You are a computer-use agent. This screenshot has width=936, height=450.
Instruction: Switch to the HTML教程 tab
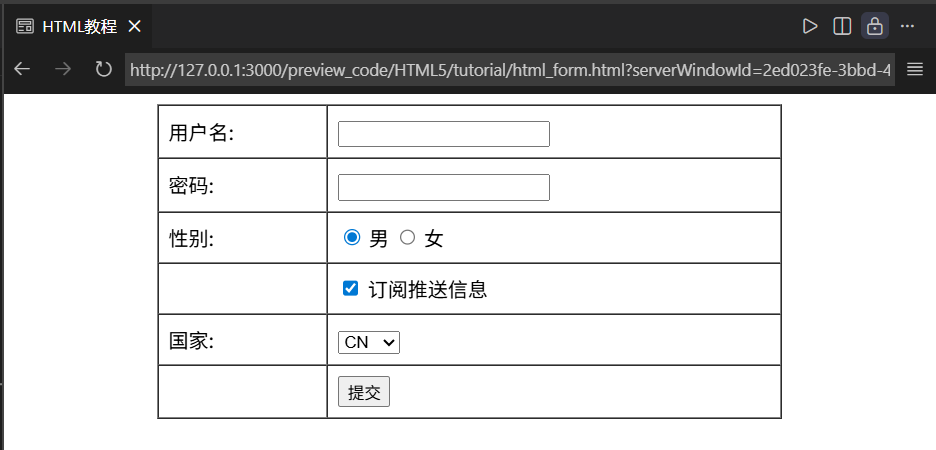tap(79, 26)
